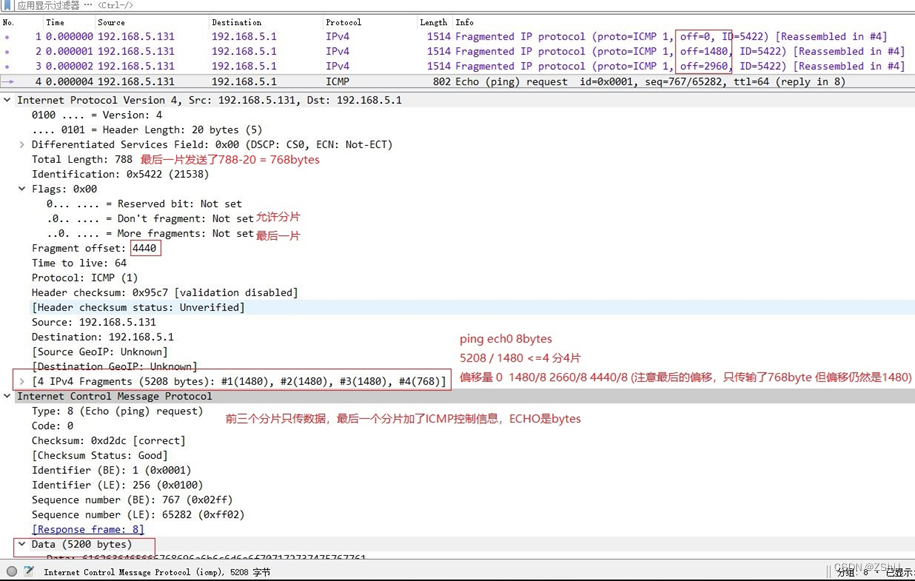This screenshot has width=915, height=581.
Task: Click the display filter bookmark icon
Action: [8, 5]
